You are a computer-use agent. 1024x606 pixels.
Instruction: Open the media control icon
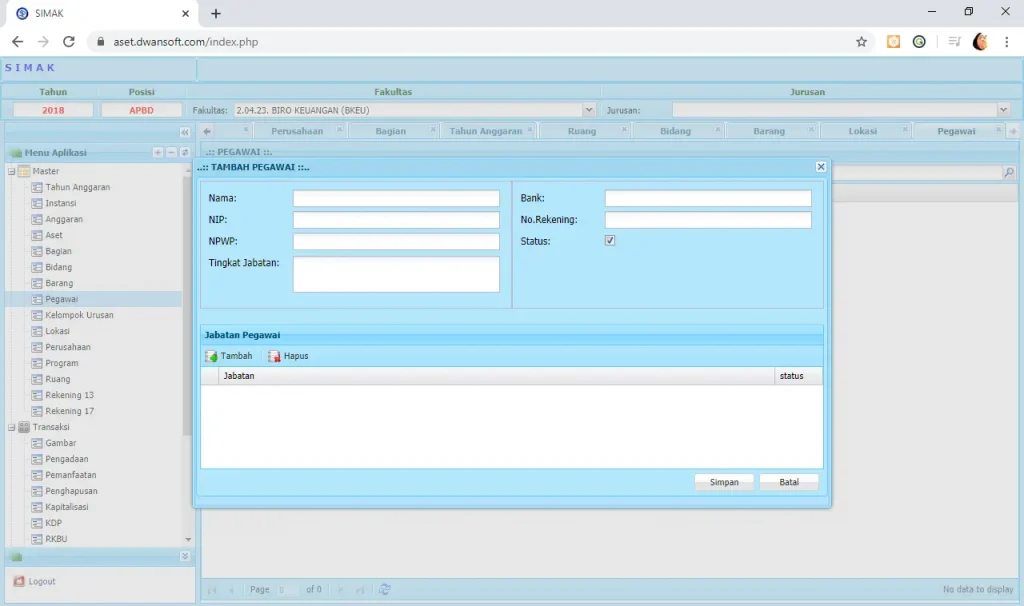pyautogui.click(x=954, y=42)
